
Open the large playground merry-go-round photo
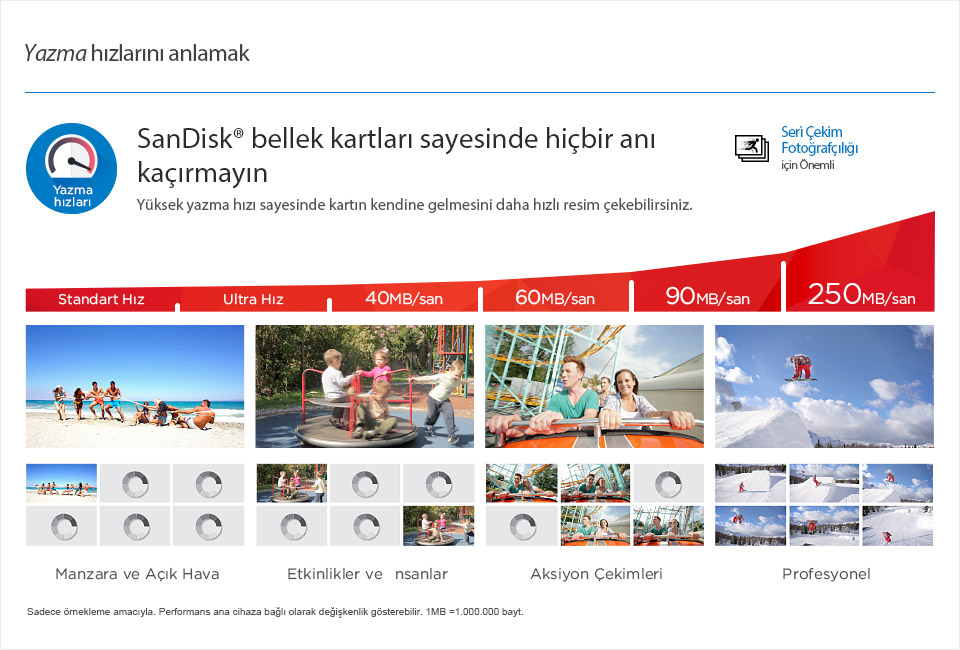click(364, 386)
